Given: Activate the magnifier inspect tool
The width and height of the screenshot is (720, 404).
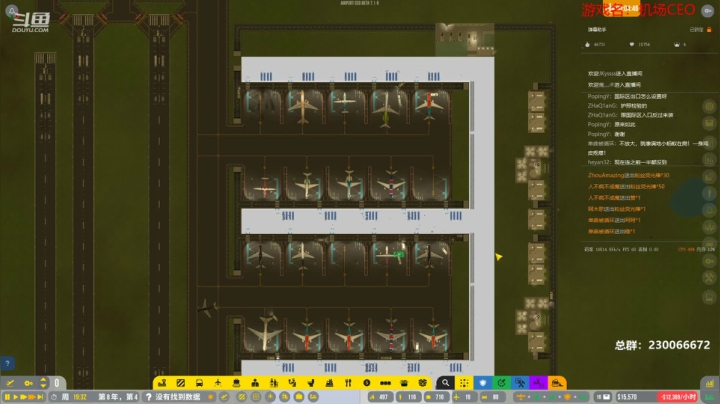Looking at the screenshot, I should [445, 382].
